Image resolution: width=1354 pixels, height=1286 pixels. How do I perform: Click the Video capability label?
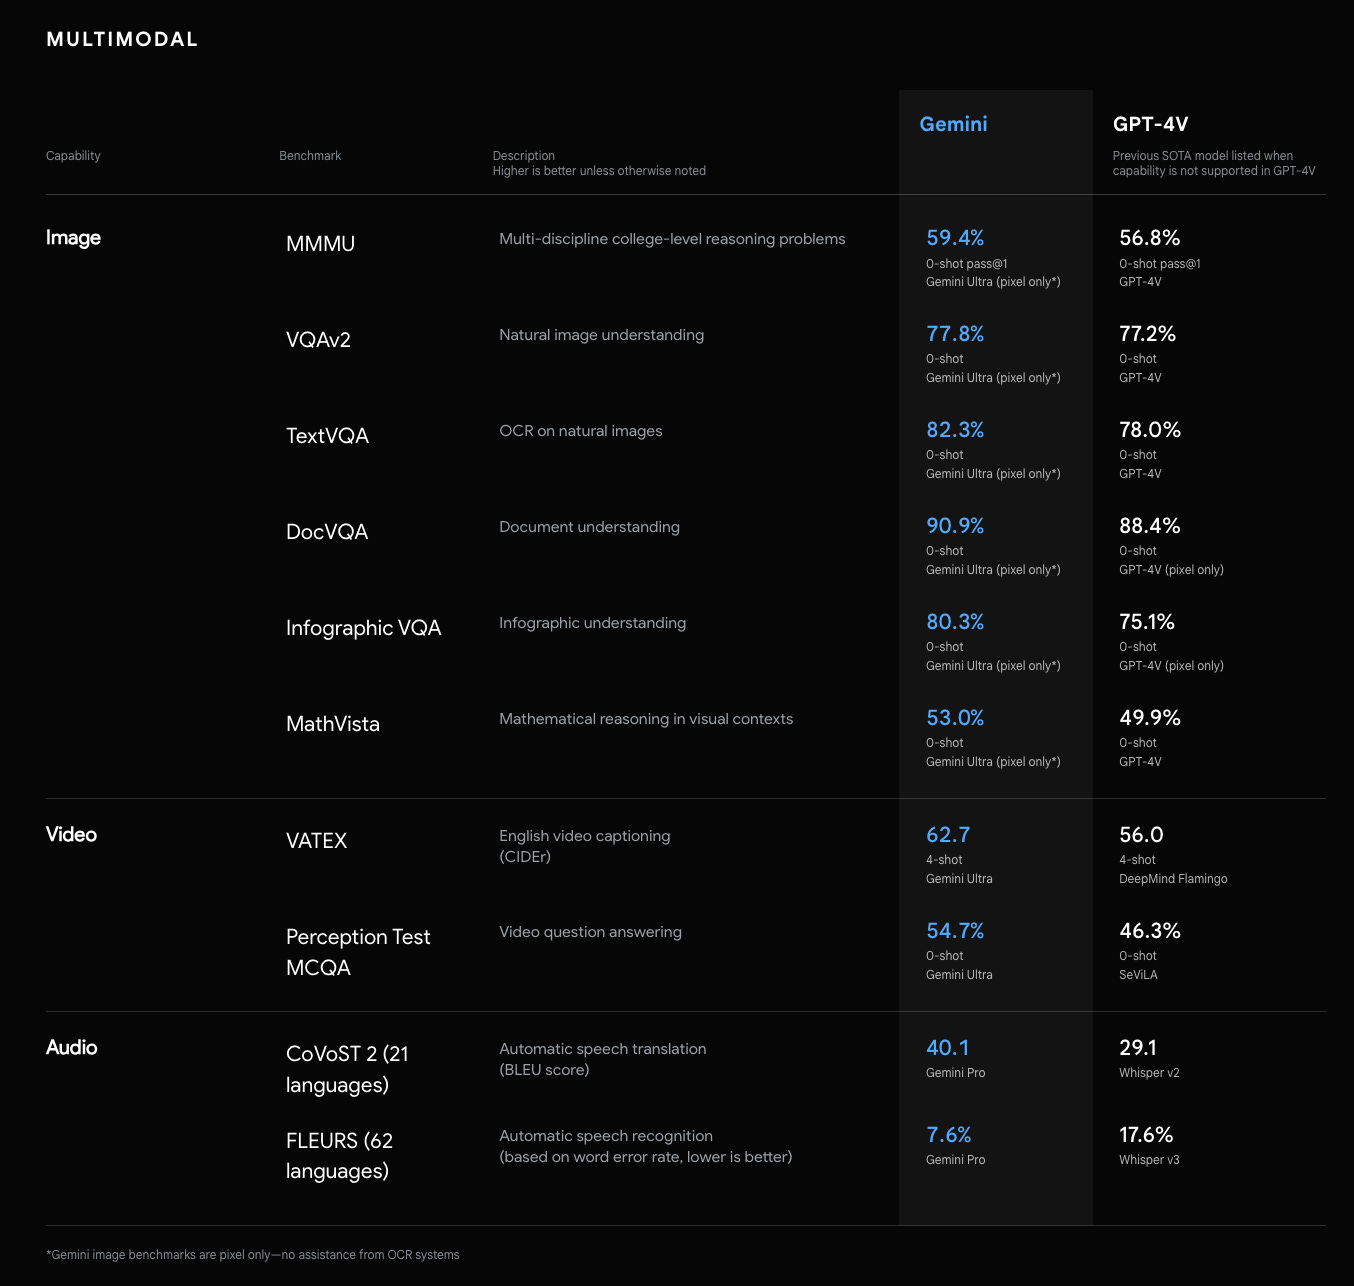coord(71,834)
